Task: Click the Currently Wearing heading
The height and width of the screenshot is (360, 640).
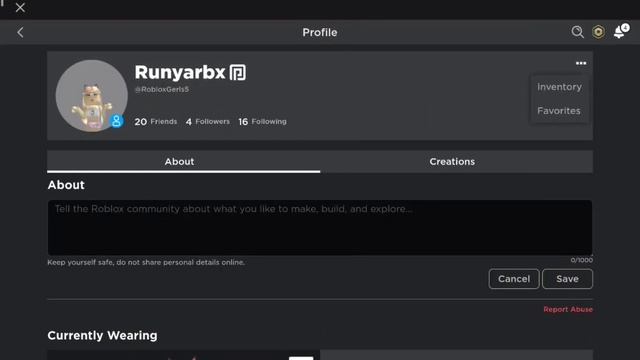Action: pos(102,336)
